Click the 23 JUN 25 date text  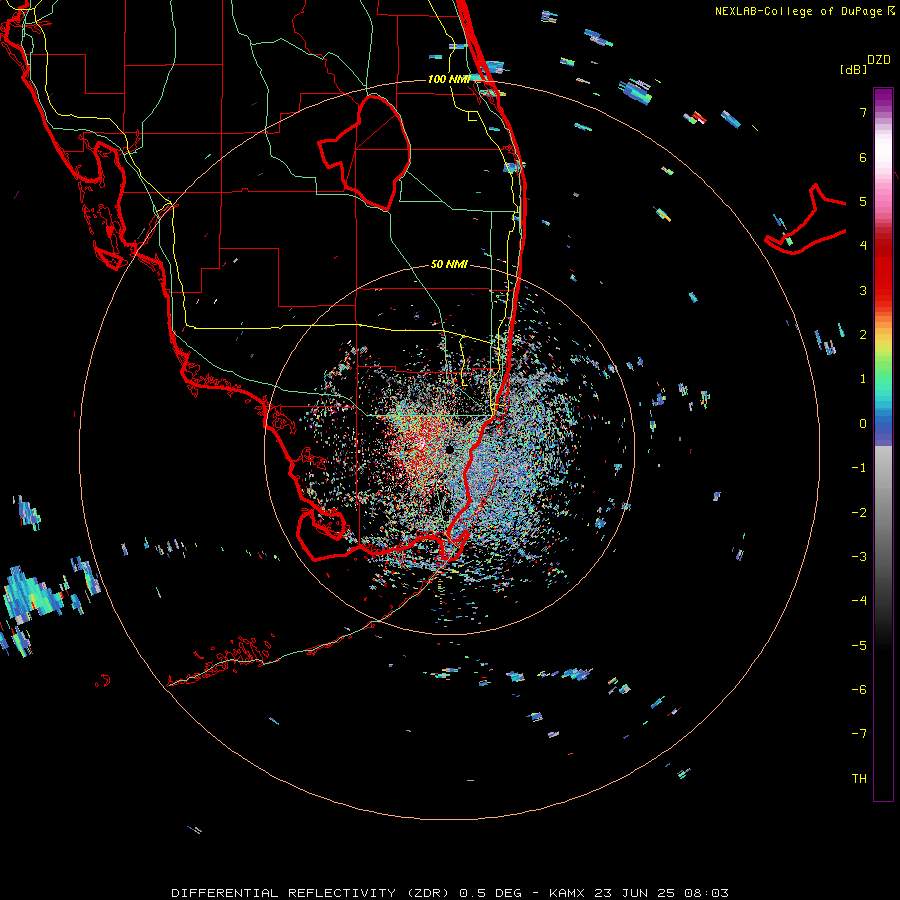click(634, 893)
